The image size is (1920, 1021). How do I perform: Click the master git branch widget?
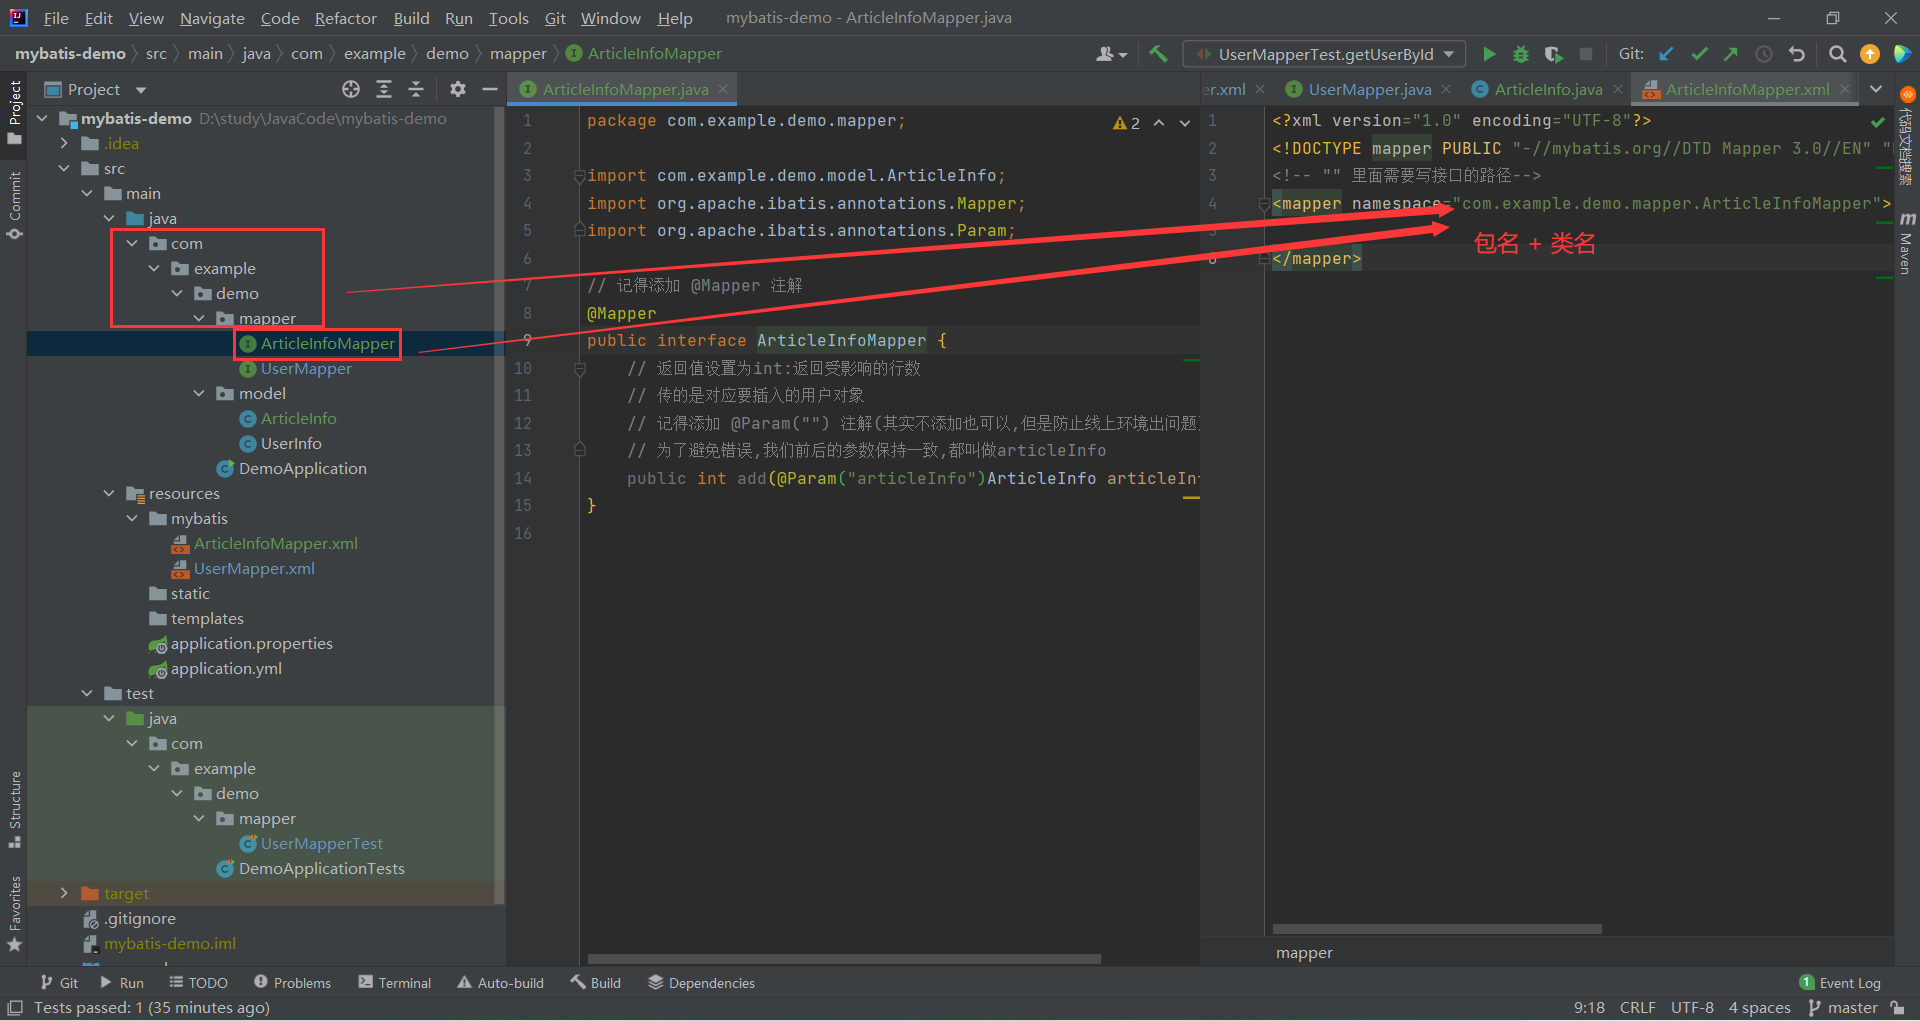click(1843, 1008)
